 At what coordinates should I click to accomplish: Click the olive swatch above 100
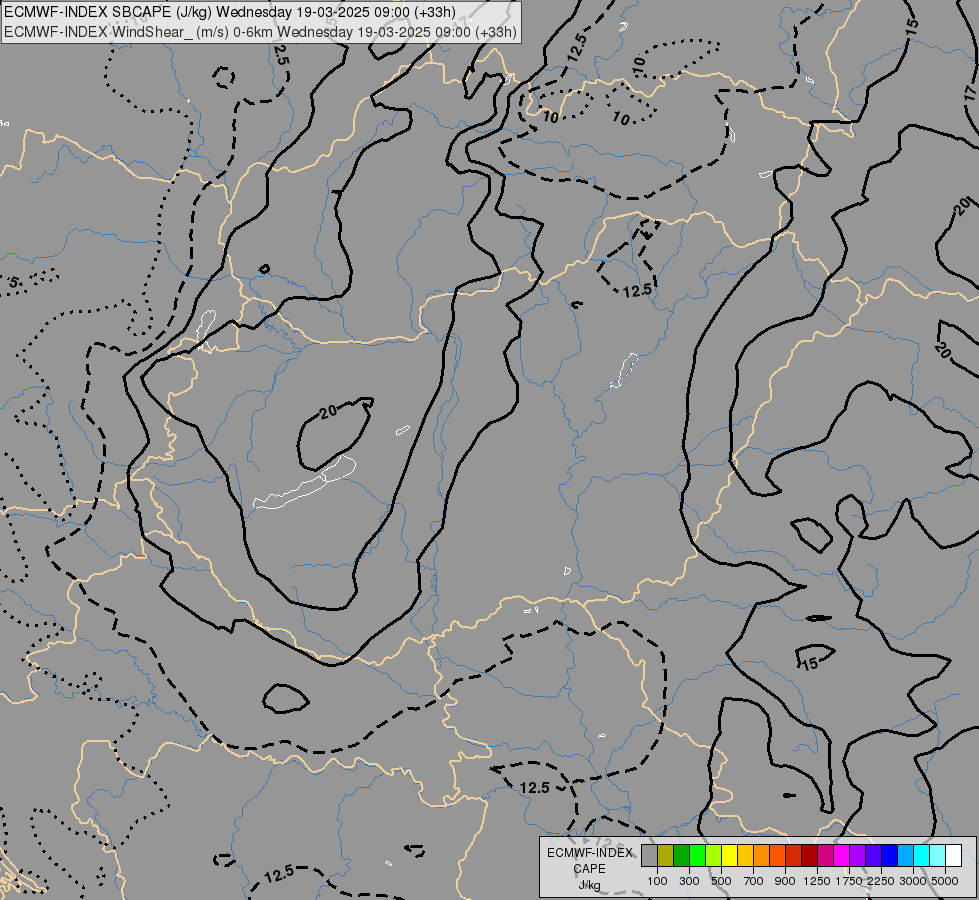666,855
